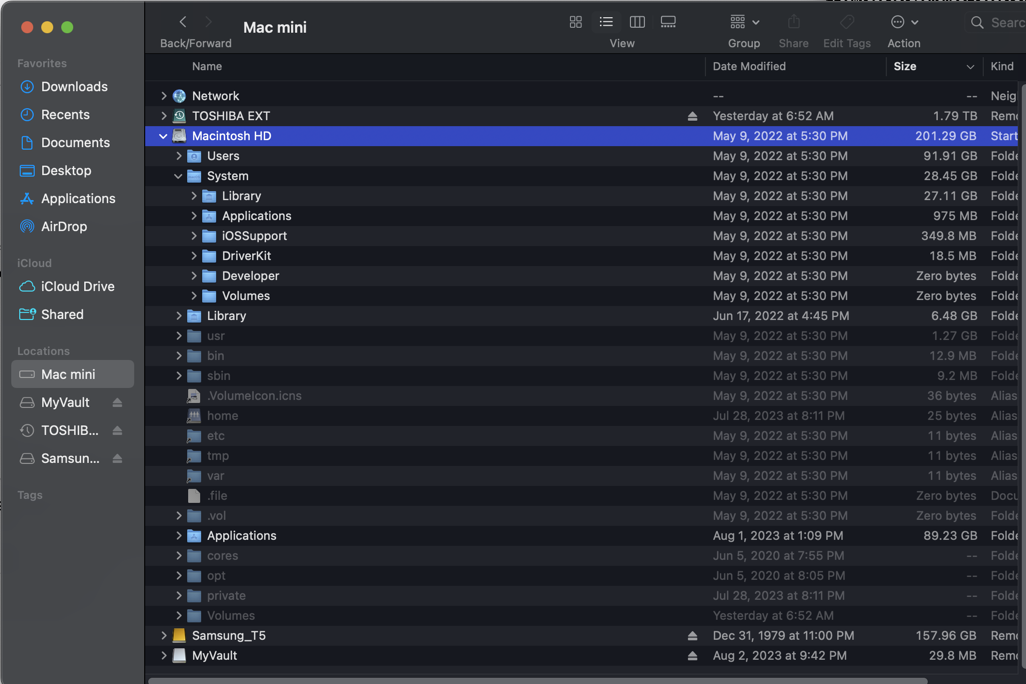Click the Edit Tags icon

pos(847,22)
